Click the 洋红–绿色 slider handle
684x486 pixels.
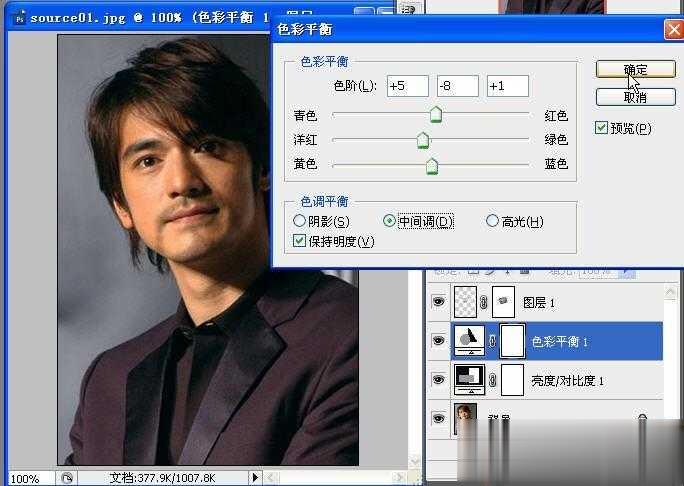pyautogui.click(x=423, y=140)
